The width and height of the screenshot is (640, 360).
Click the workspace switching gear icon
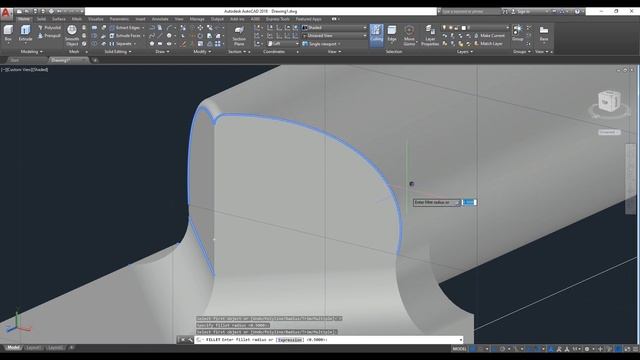coord(587,349)
